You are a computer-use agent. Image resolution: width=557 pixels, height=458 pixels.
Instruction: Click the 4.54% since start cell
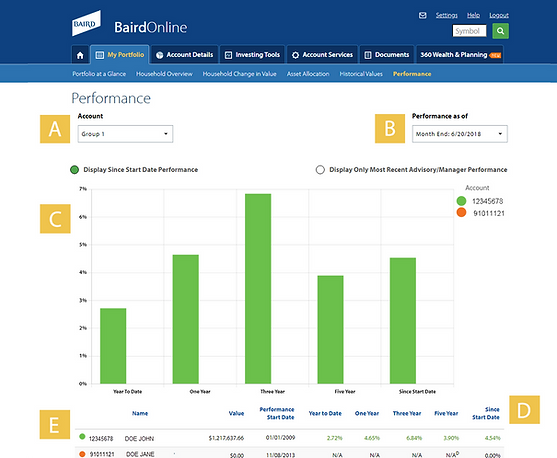click(x=493, y=438)
